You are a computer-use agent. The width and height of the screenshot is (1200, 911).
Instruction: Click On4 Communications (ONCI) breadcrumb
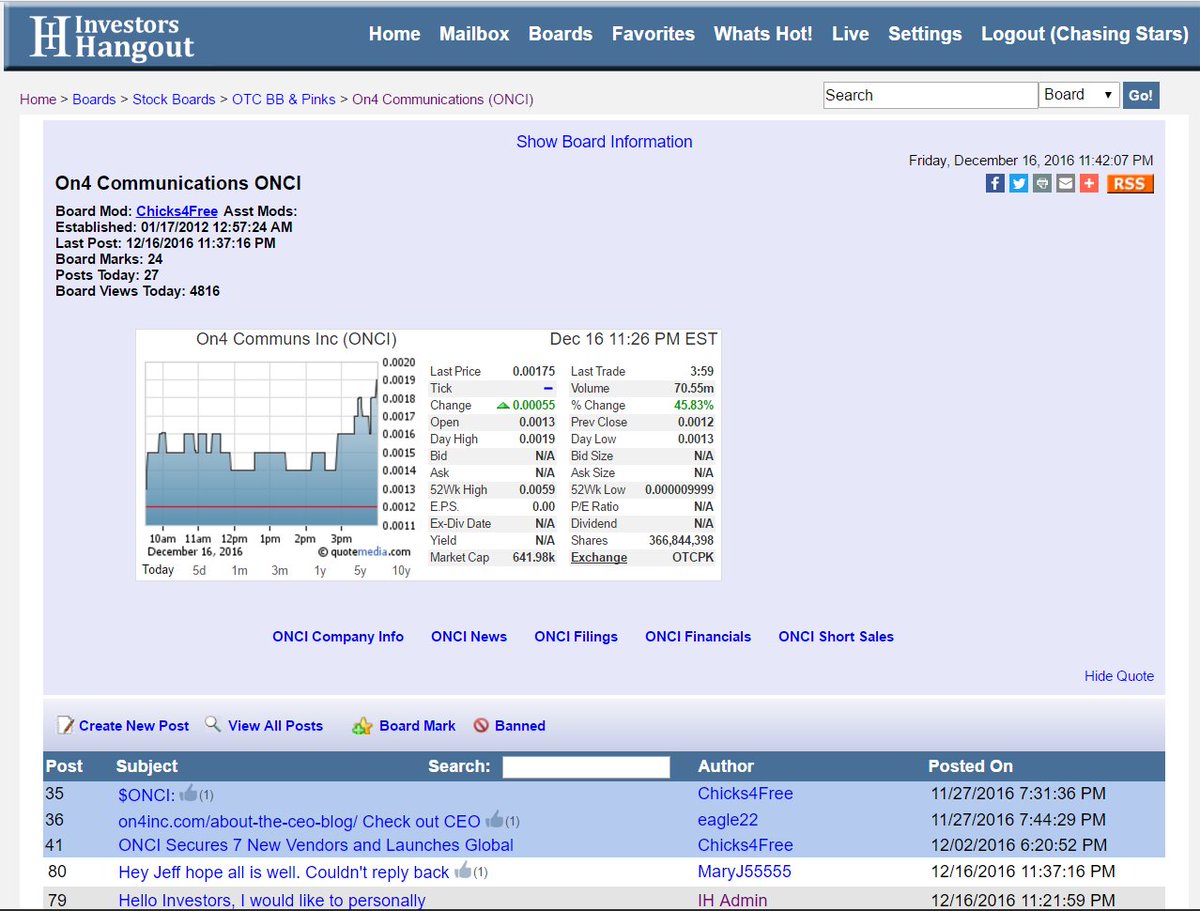[443, 99]
